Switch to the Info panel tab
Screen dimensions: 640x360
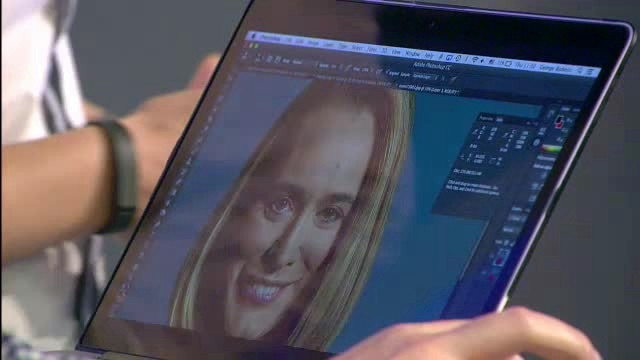(x=499, y=119)
